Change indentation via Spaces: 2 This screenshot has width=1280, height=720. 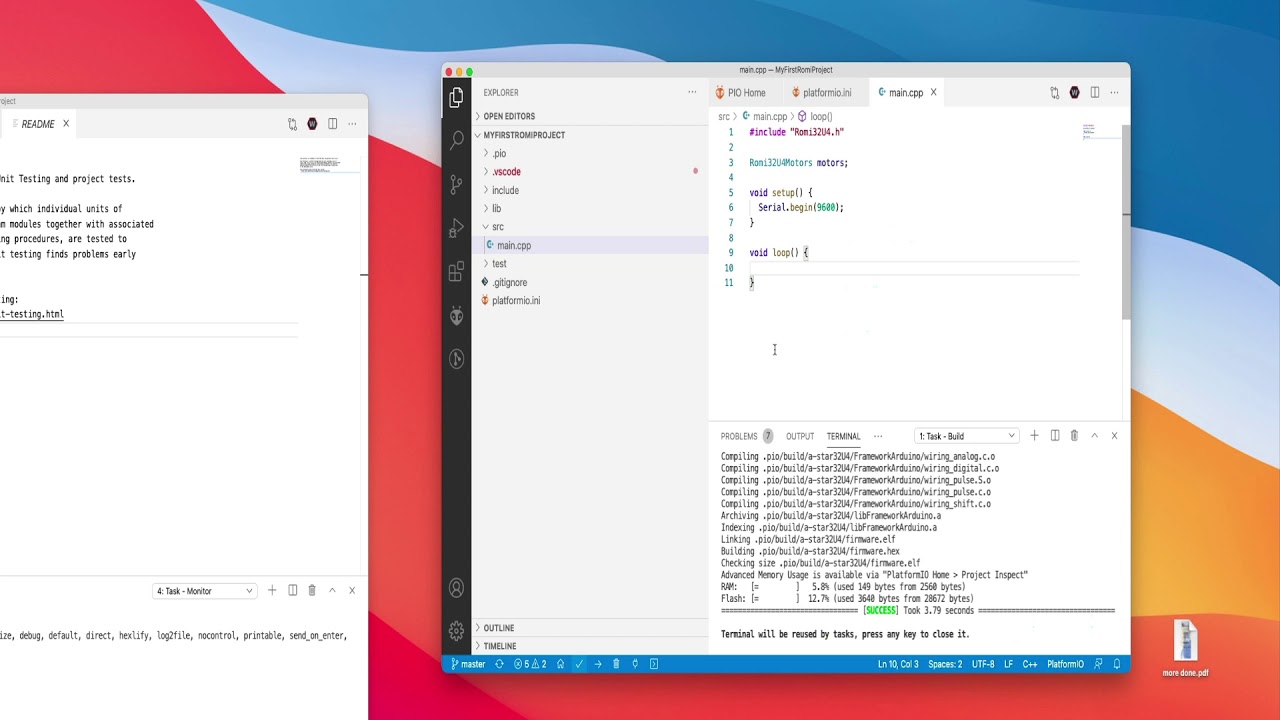[x=945, y=664]
